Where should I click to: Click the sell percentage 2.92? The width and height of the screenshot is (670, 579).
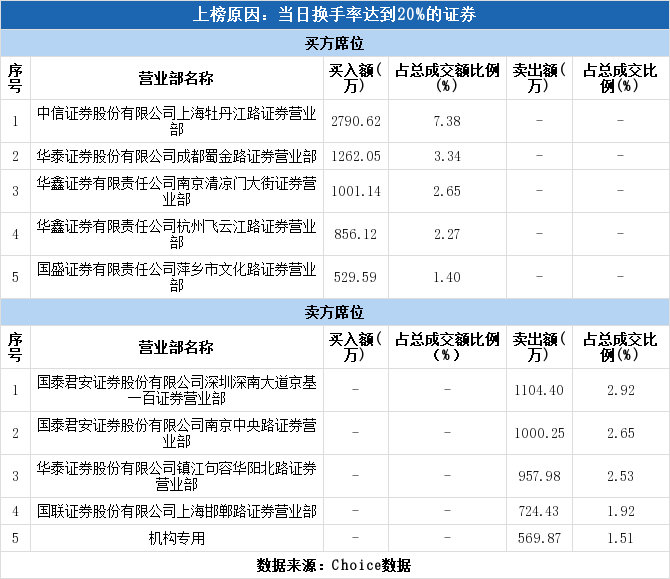click(620, 390)
